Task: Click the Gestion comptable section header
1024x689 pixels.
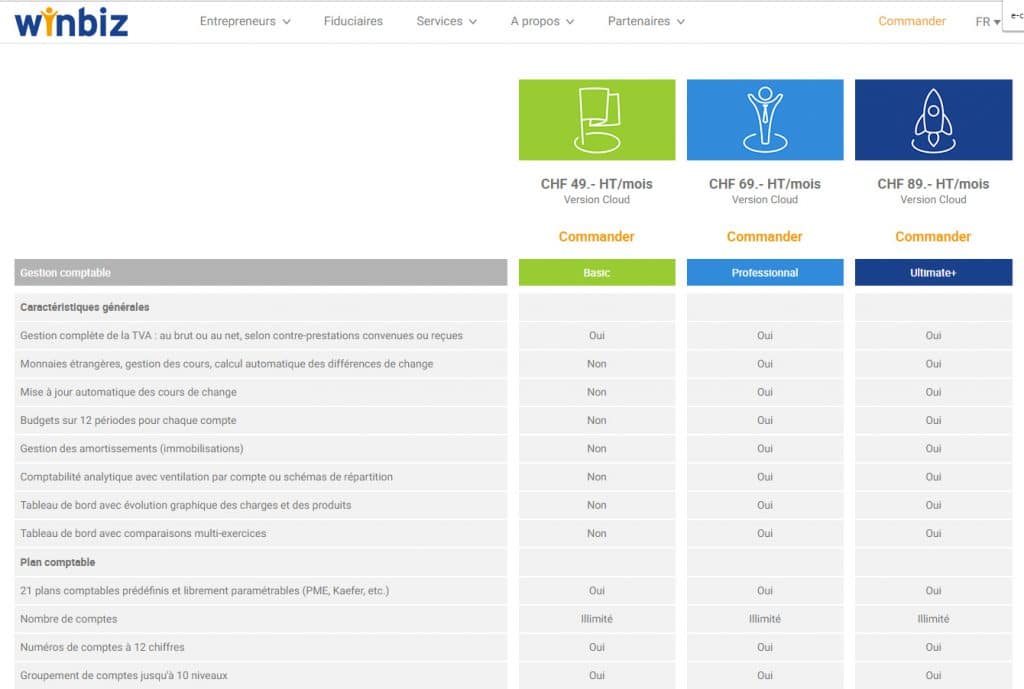Action: 261,272
